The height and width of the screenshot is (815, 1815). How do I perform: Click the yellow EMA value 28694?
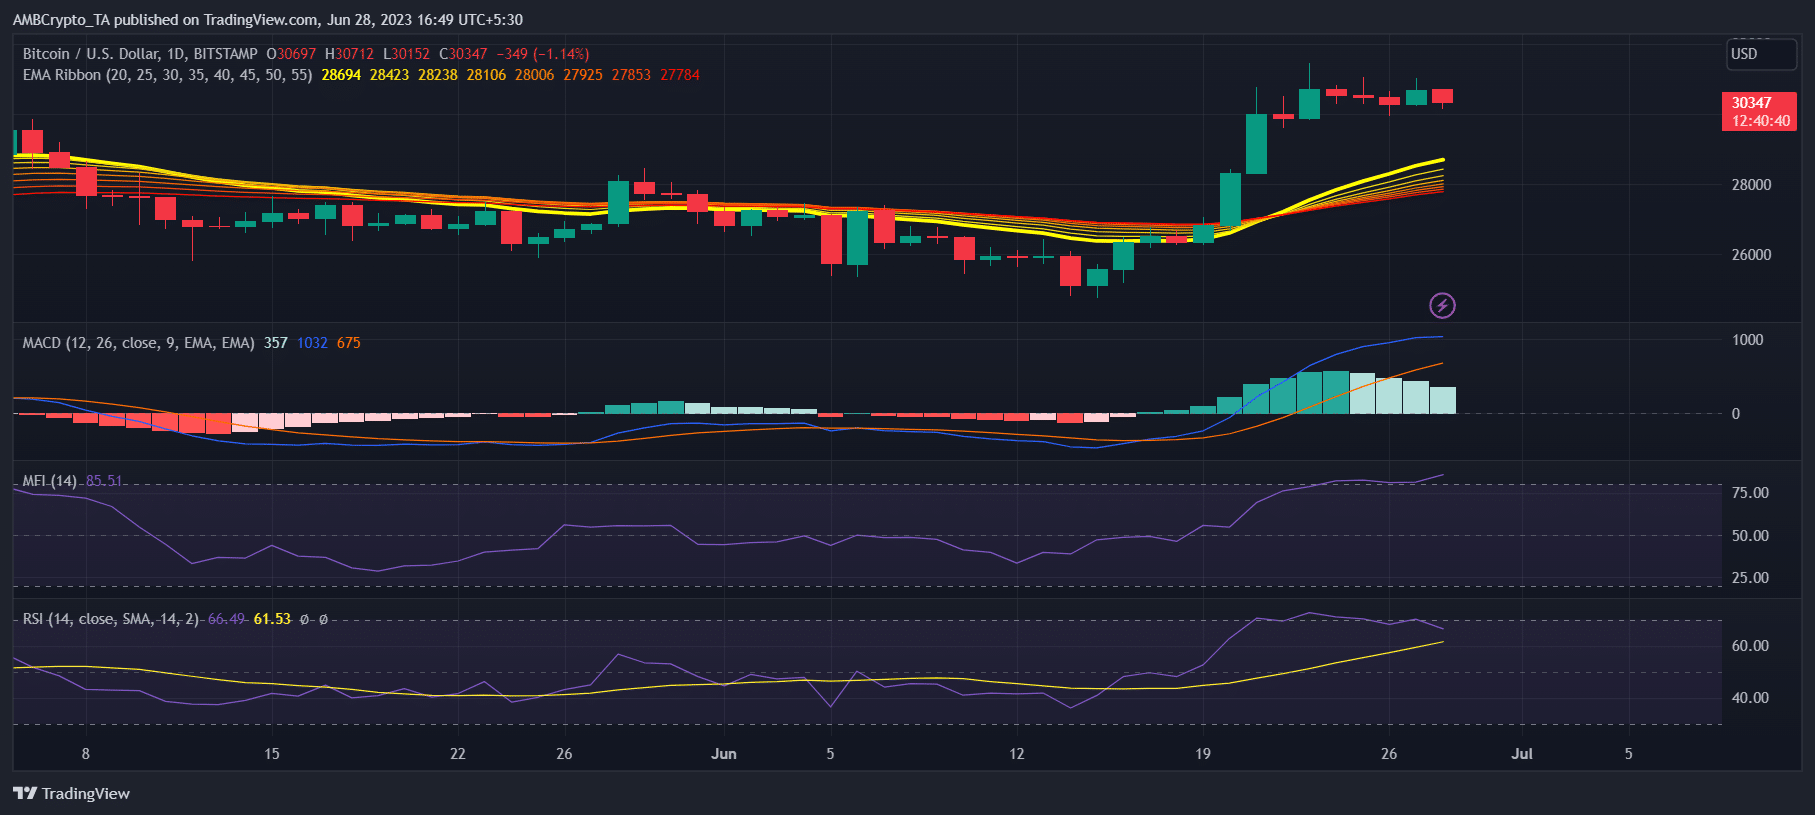(x=341, y=75)
